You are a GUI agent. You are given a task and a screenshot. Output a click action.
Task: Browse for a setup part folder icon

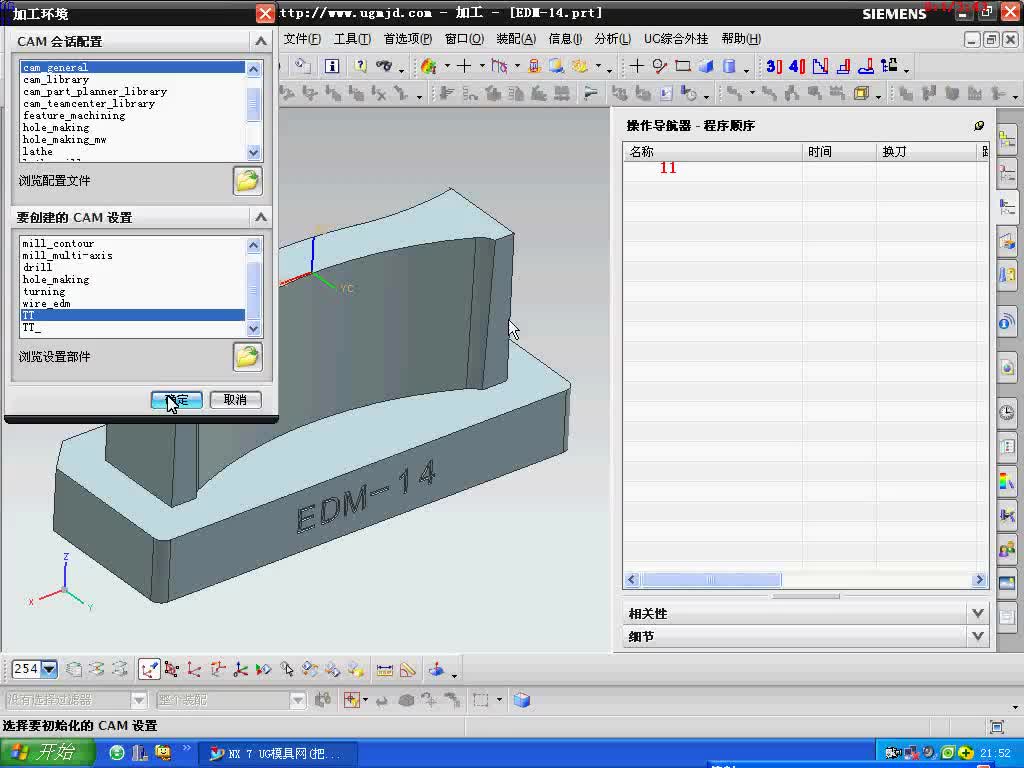coord(248,357)
